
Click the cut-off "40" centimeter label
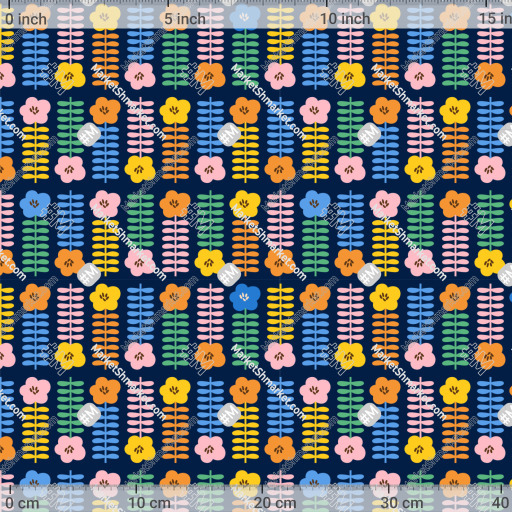502,503
